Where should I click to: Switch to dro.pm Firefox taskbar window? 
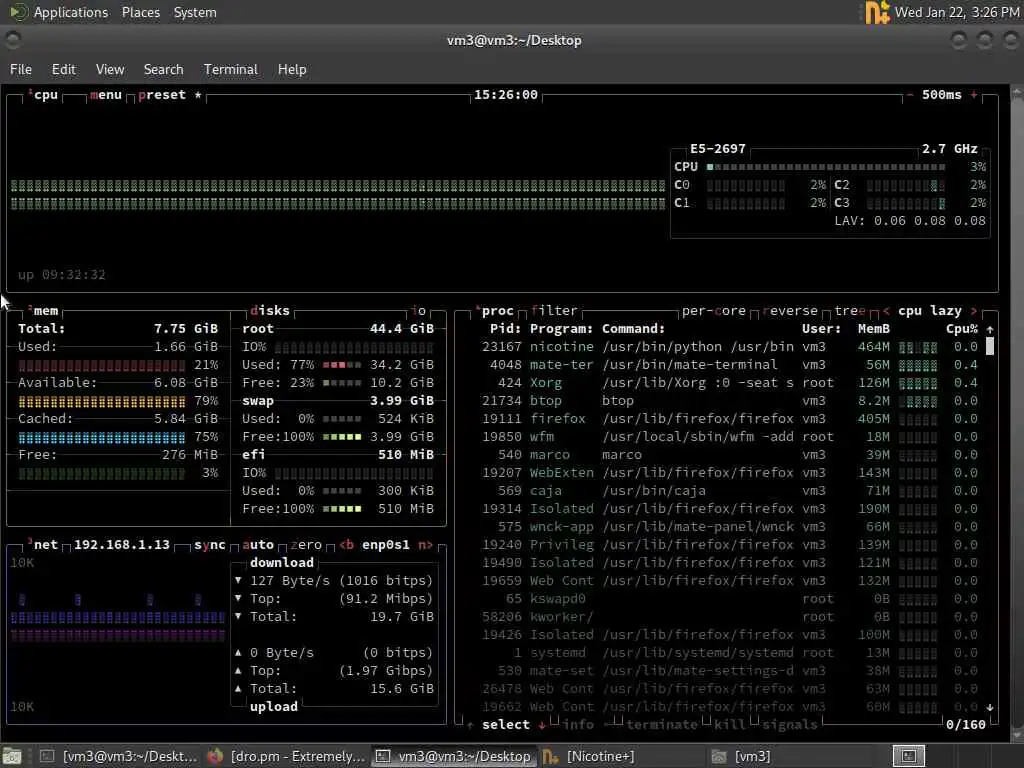click(x=286, y=756)
